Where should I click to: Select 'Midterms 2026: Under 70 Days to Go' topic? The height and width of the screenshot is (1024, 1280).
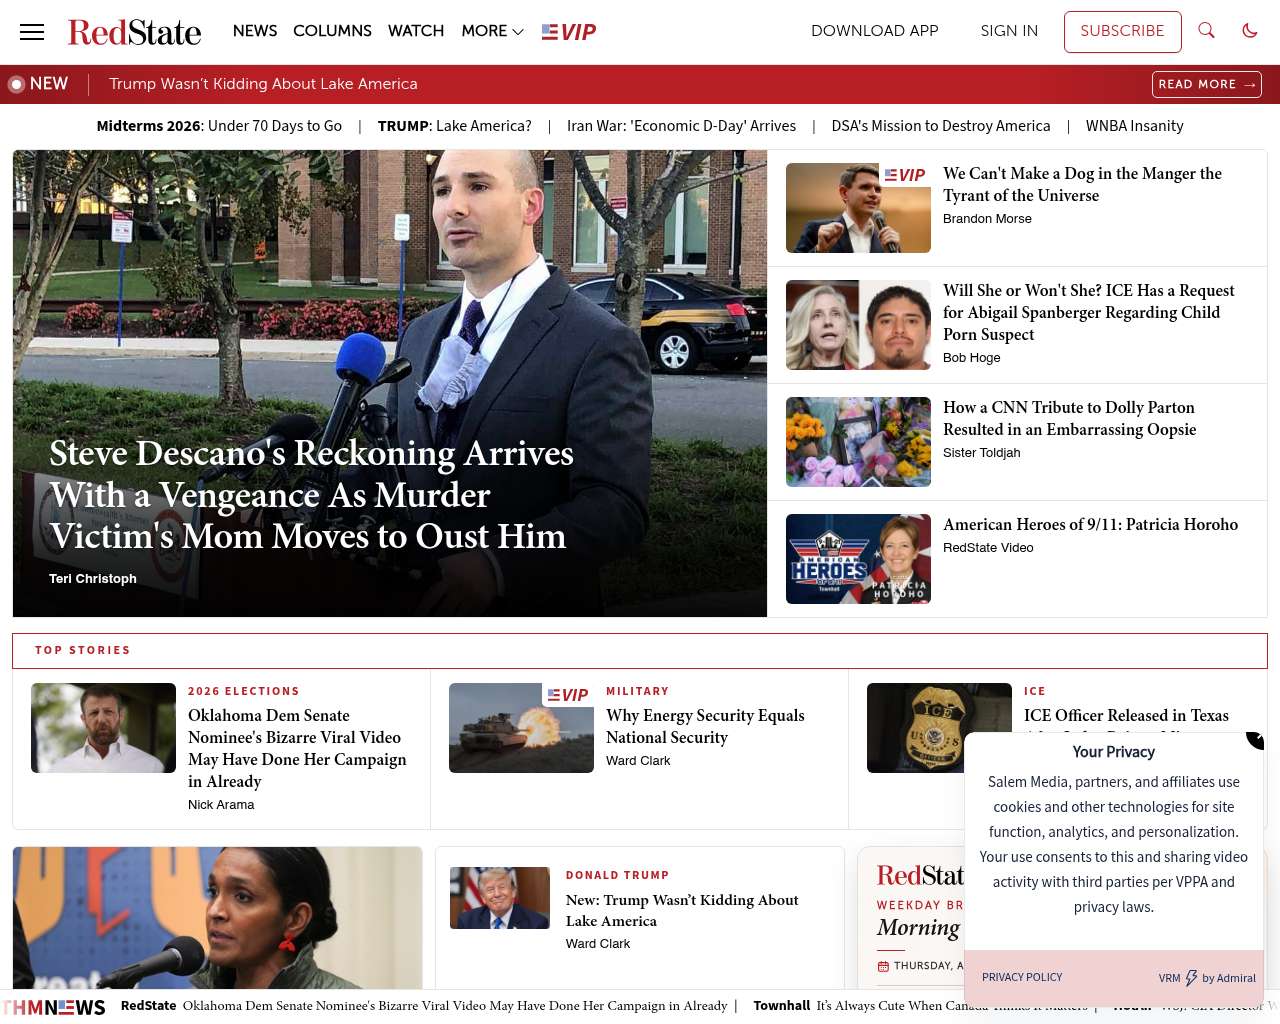click(219, 126)
